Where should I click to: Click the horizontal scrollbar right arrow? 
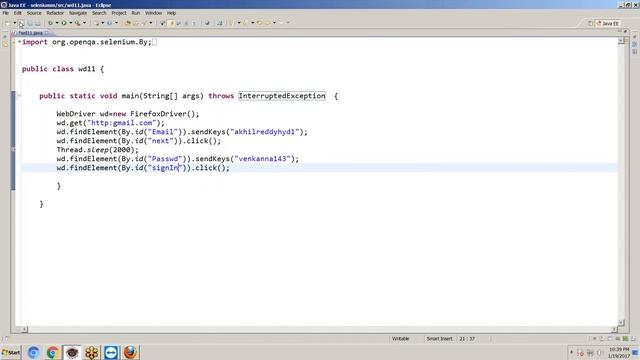coord(614,329)
